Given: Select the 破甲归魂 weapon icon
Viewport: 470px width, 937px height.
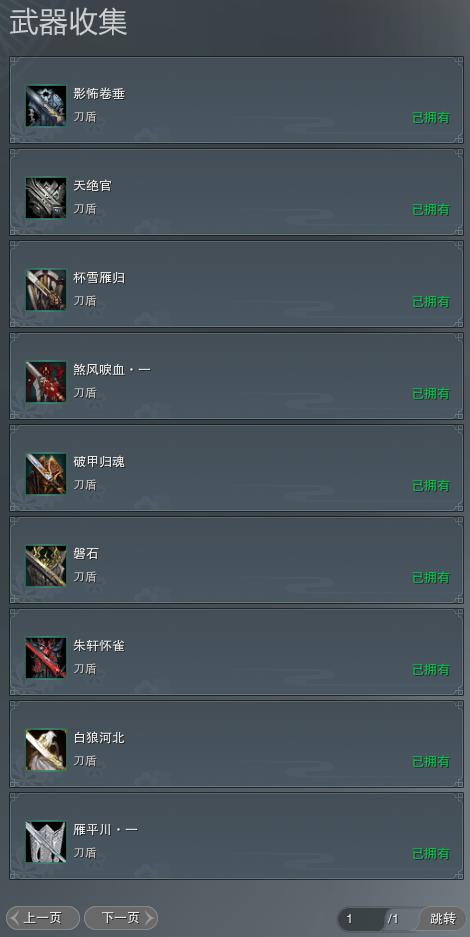Looking at the screenshot, I should pyautogui.click(x=46, y=474).
